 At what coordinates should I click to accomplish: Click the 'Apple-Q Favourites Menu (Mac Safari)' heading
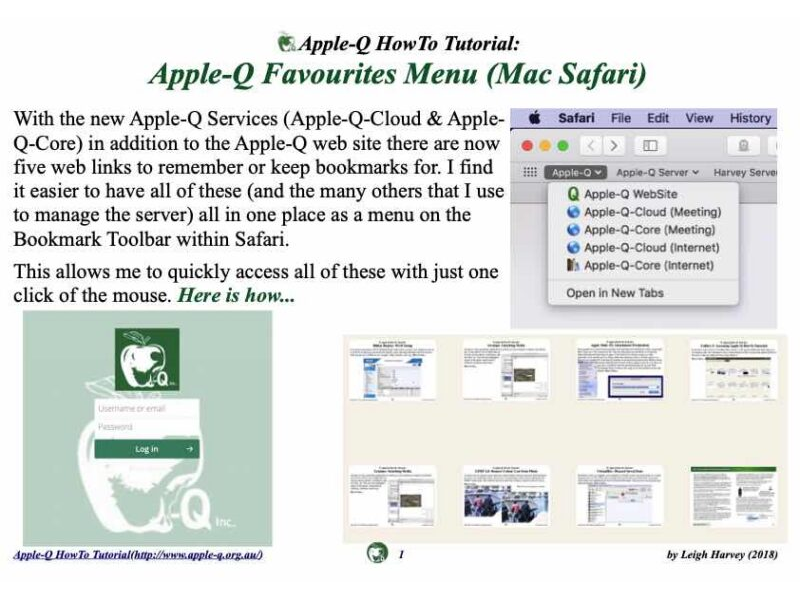click(398, 74)
